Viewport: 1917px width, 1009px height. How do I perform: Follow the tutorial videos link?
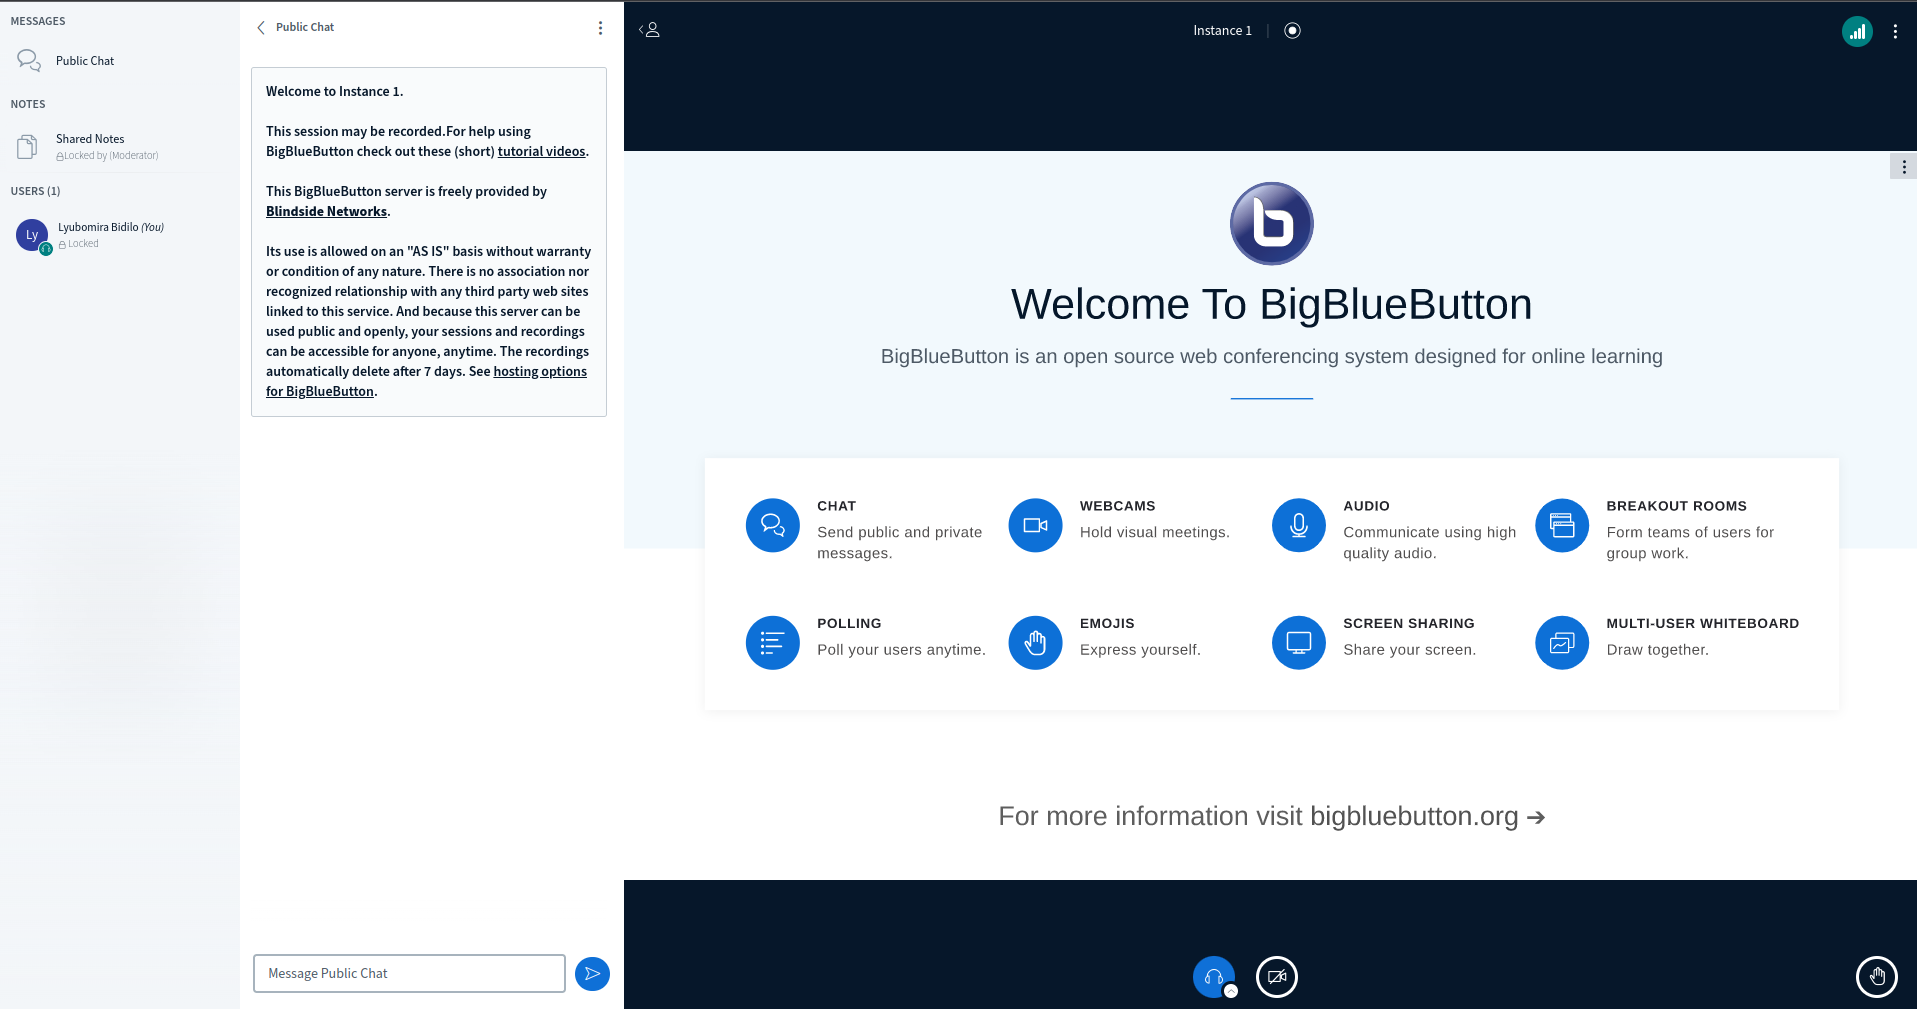(541, 152)
